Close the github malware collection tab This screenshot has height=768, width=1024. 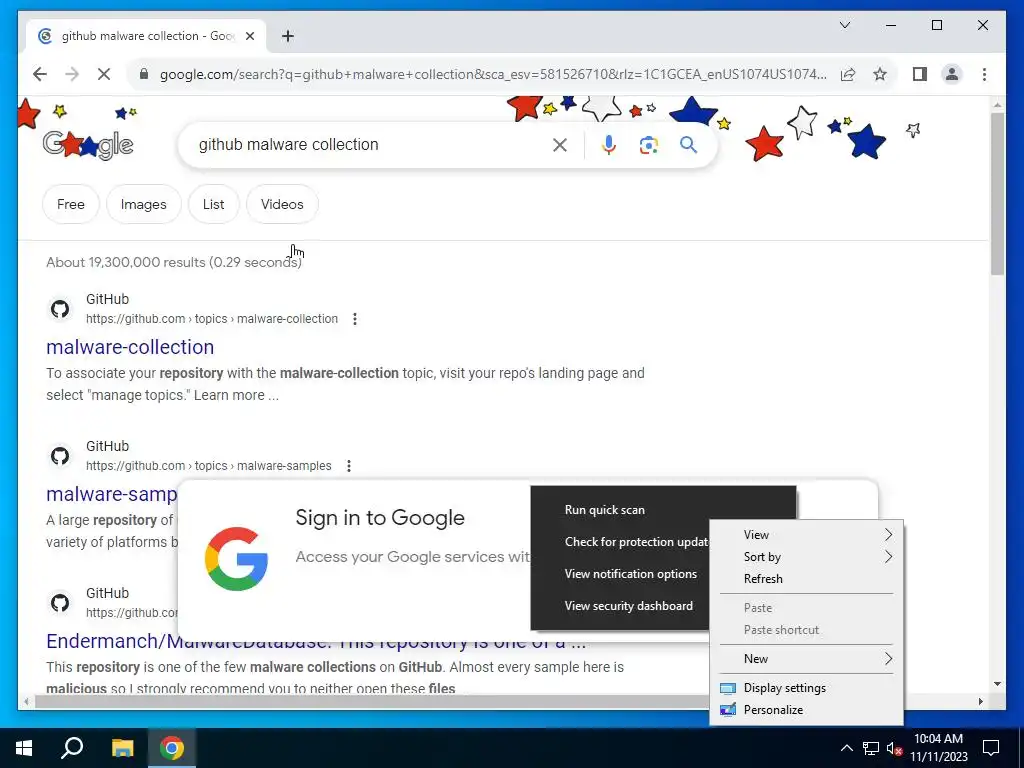coord(249,37)
